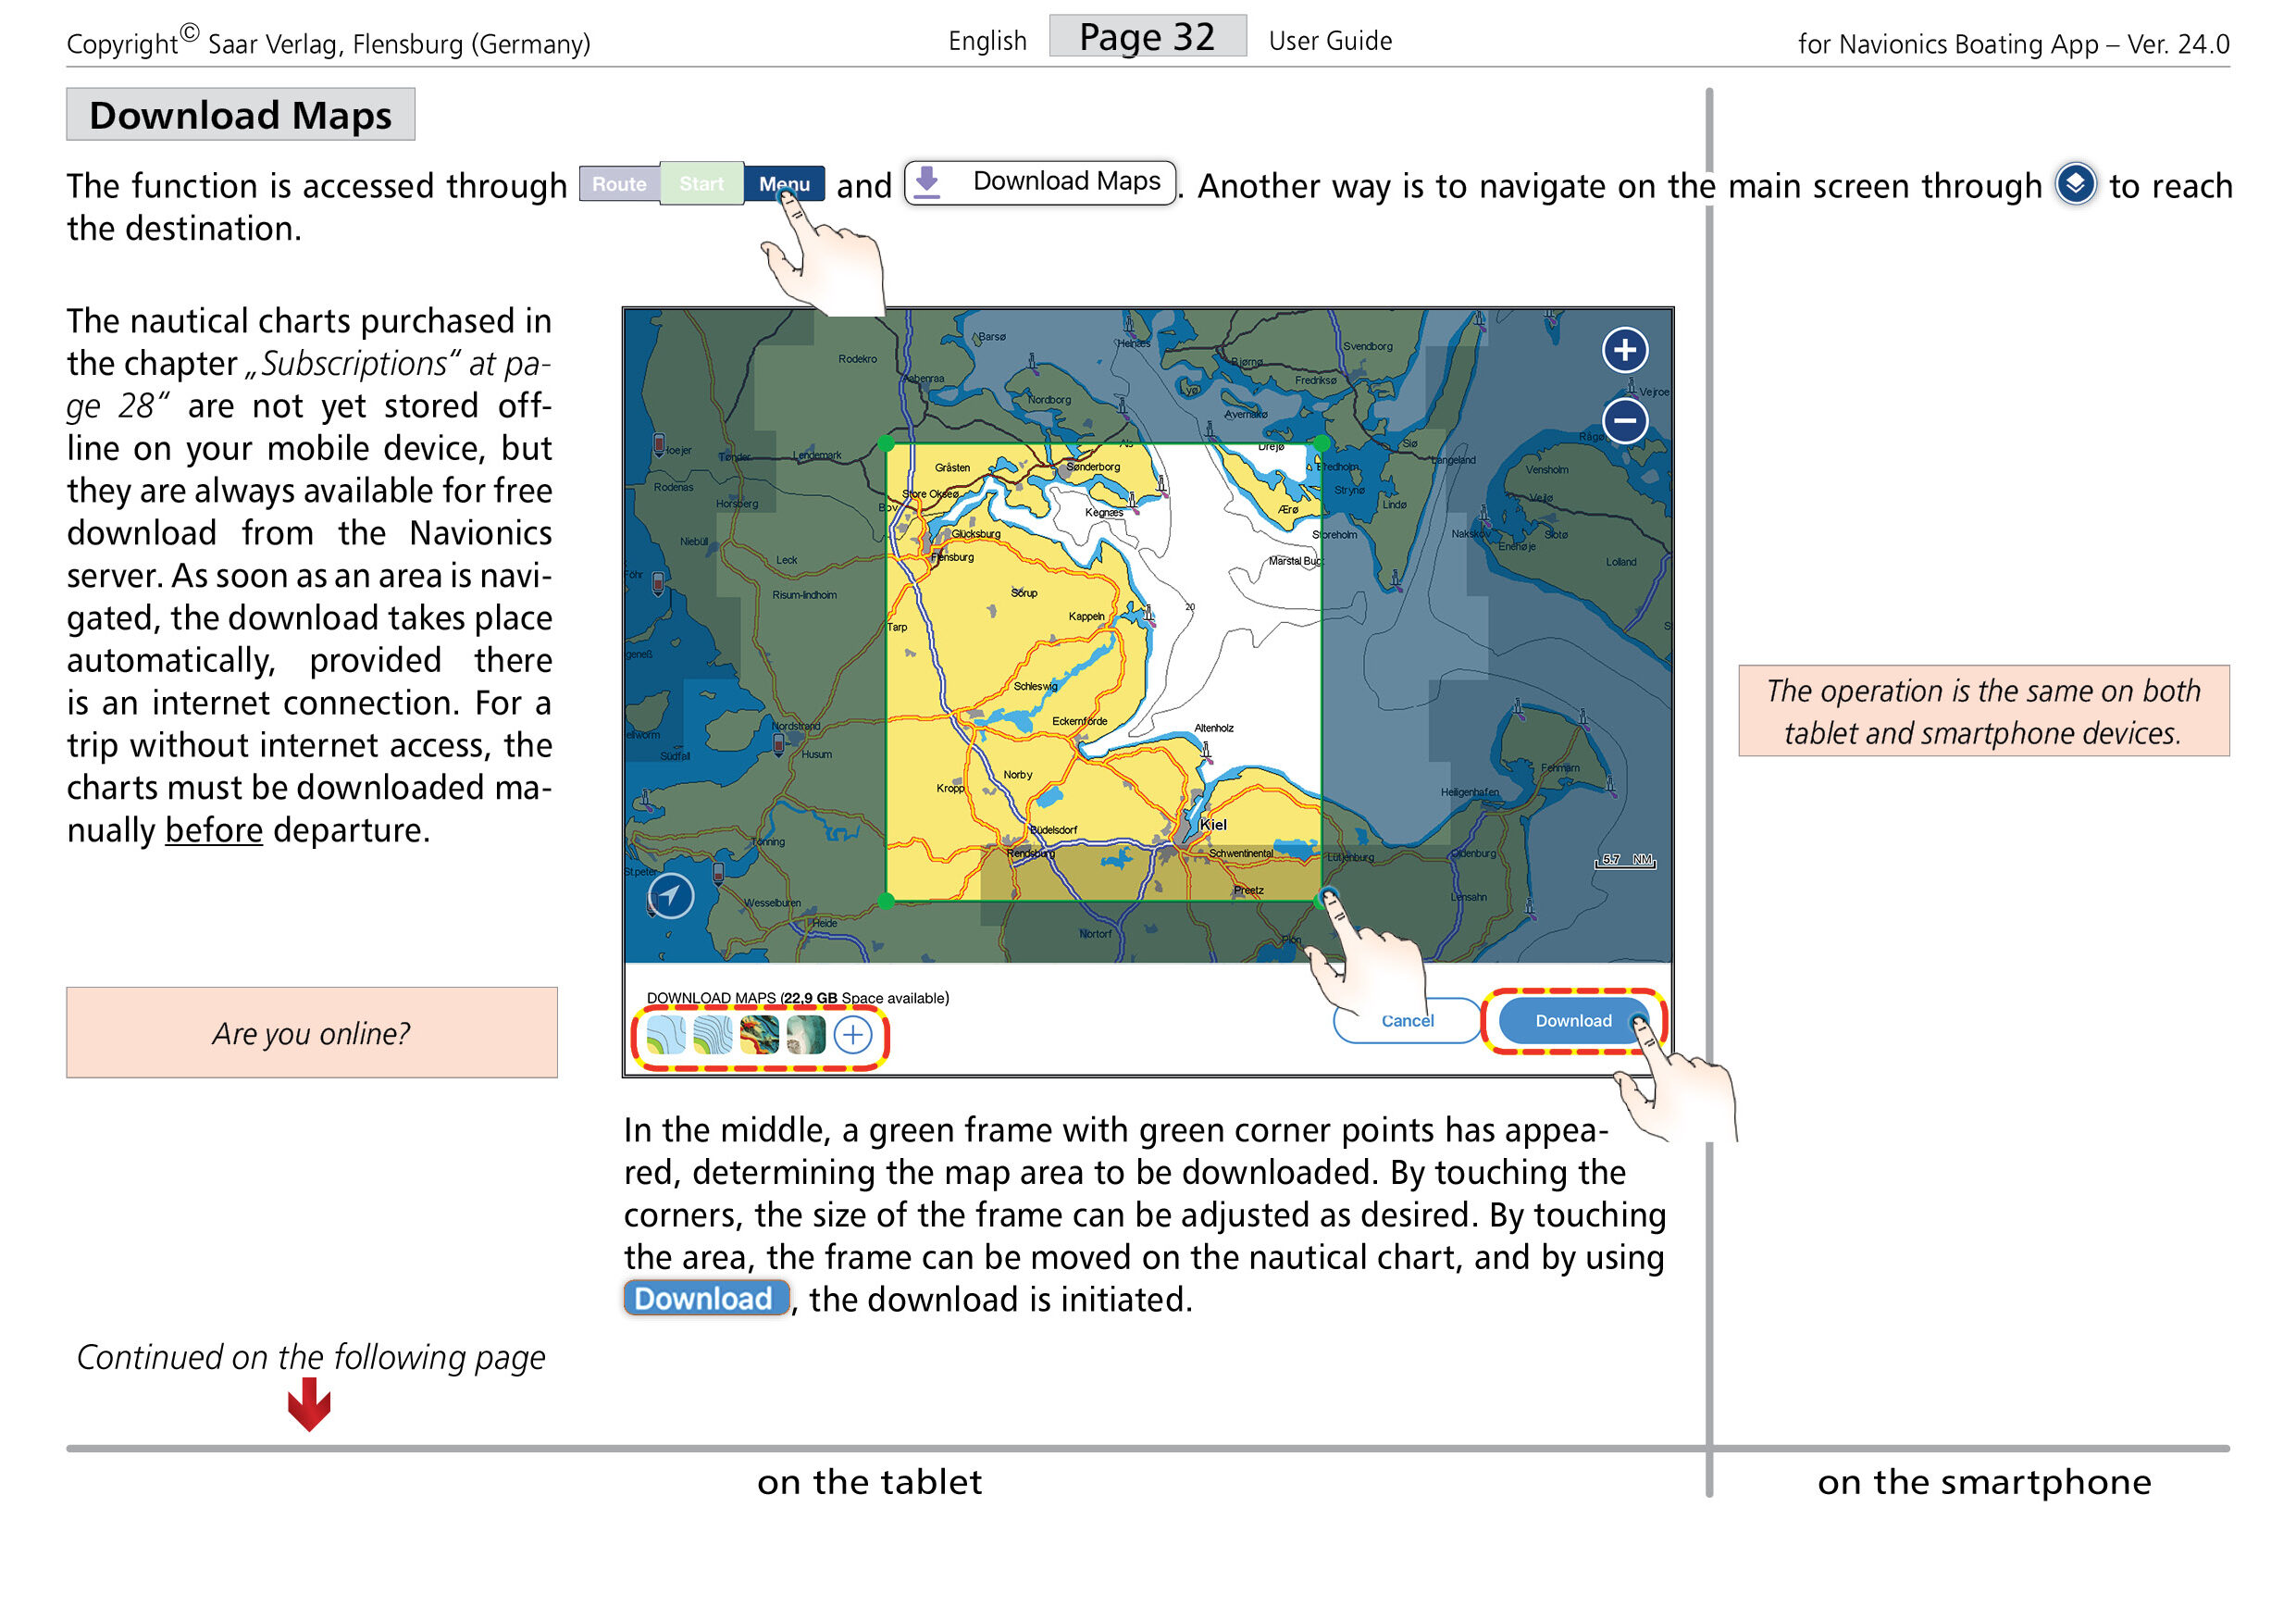Tap the compass arrow icon on the map

[x=672, y=897]
